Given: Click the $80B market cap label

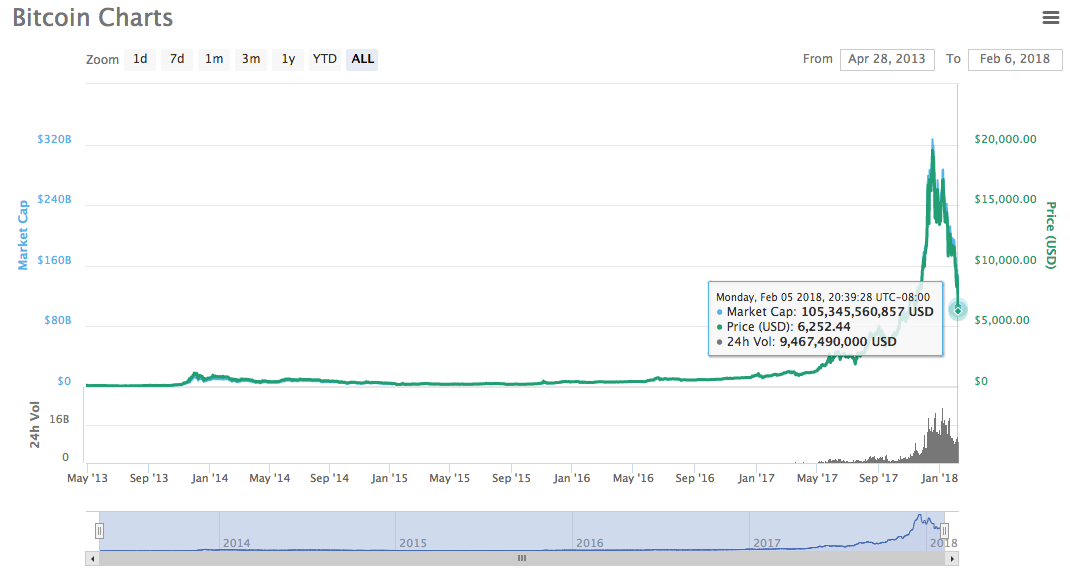Looking at the screenshot, I should (57, 320).
